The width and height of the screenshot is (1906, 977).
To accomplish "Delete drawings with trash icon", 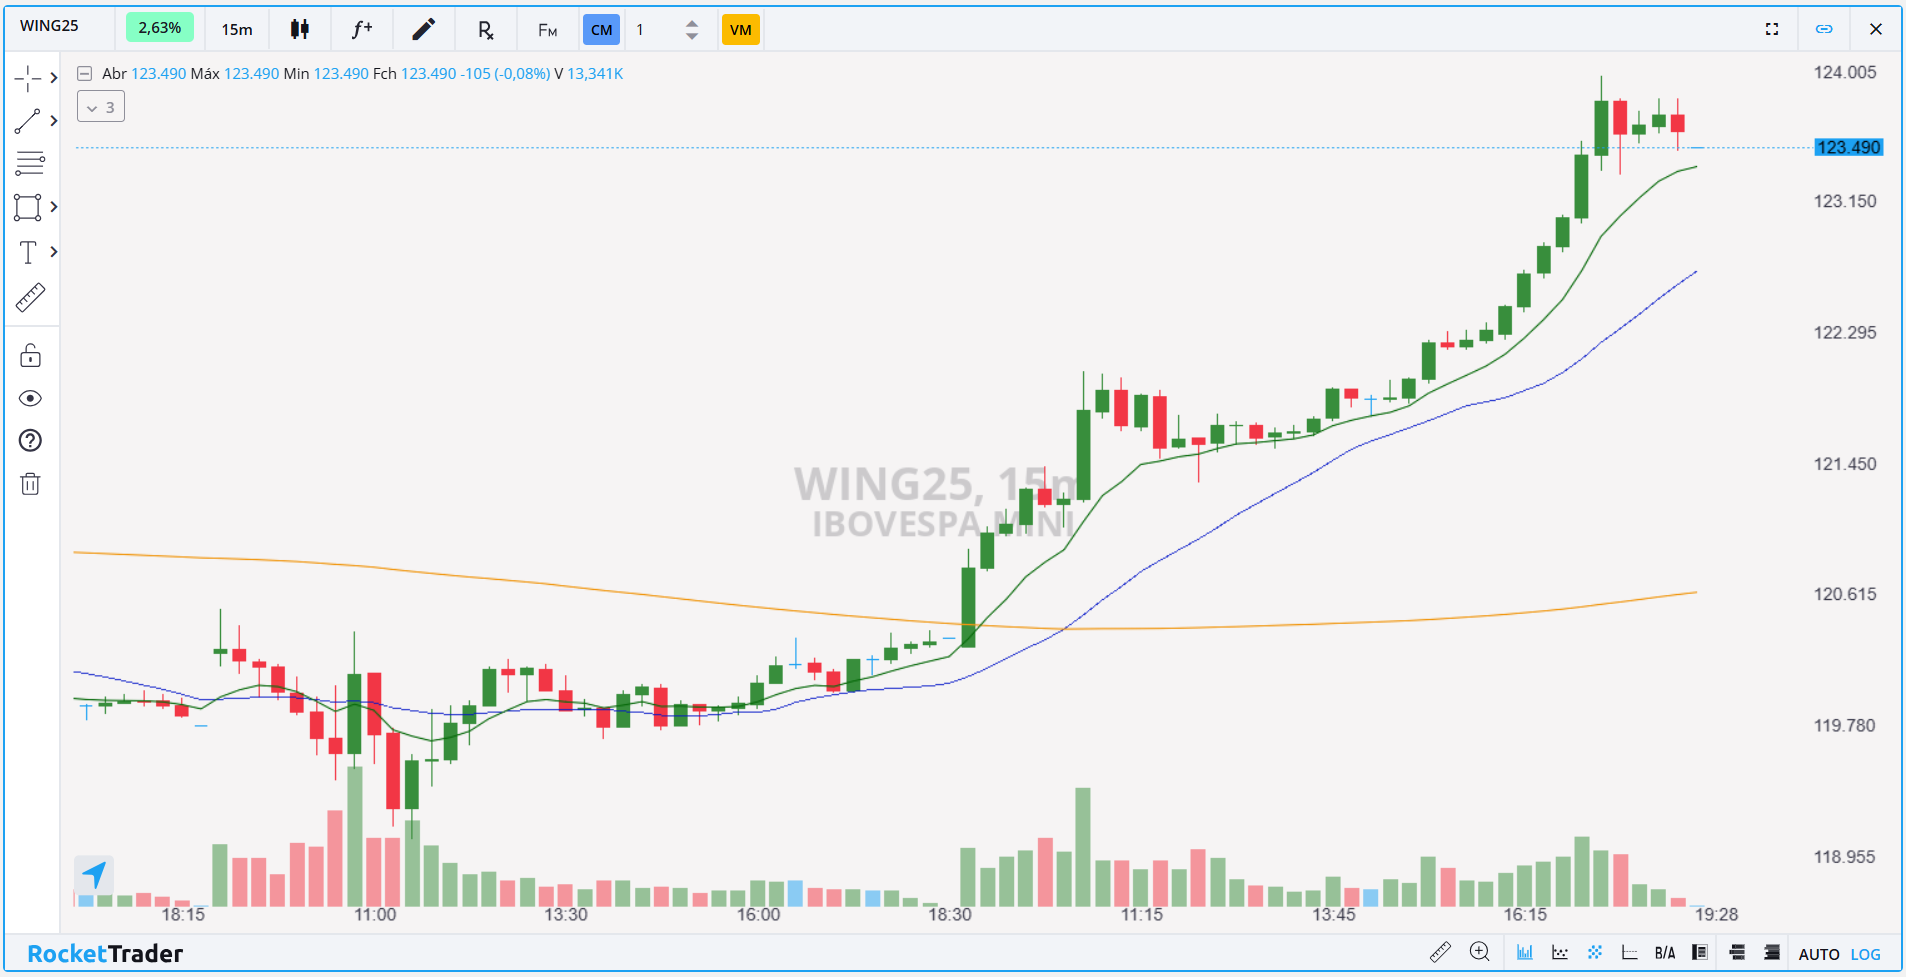I will pos(30,484).
